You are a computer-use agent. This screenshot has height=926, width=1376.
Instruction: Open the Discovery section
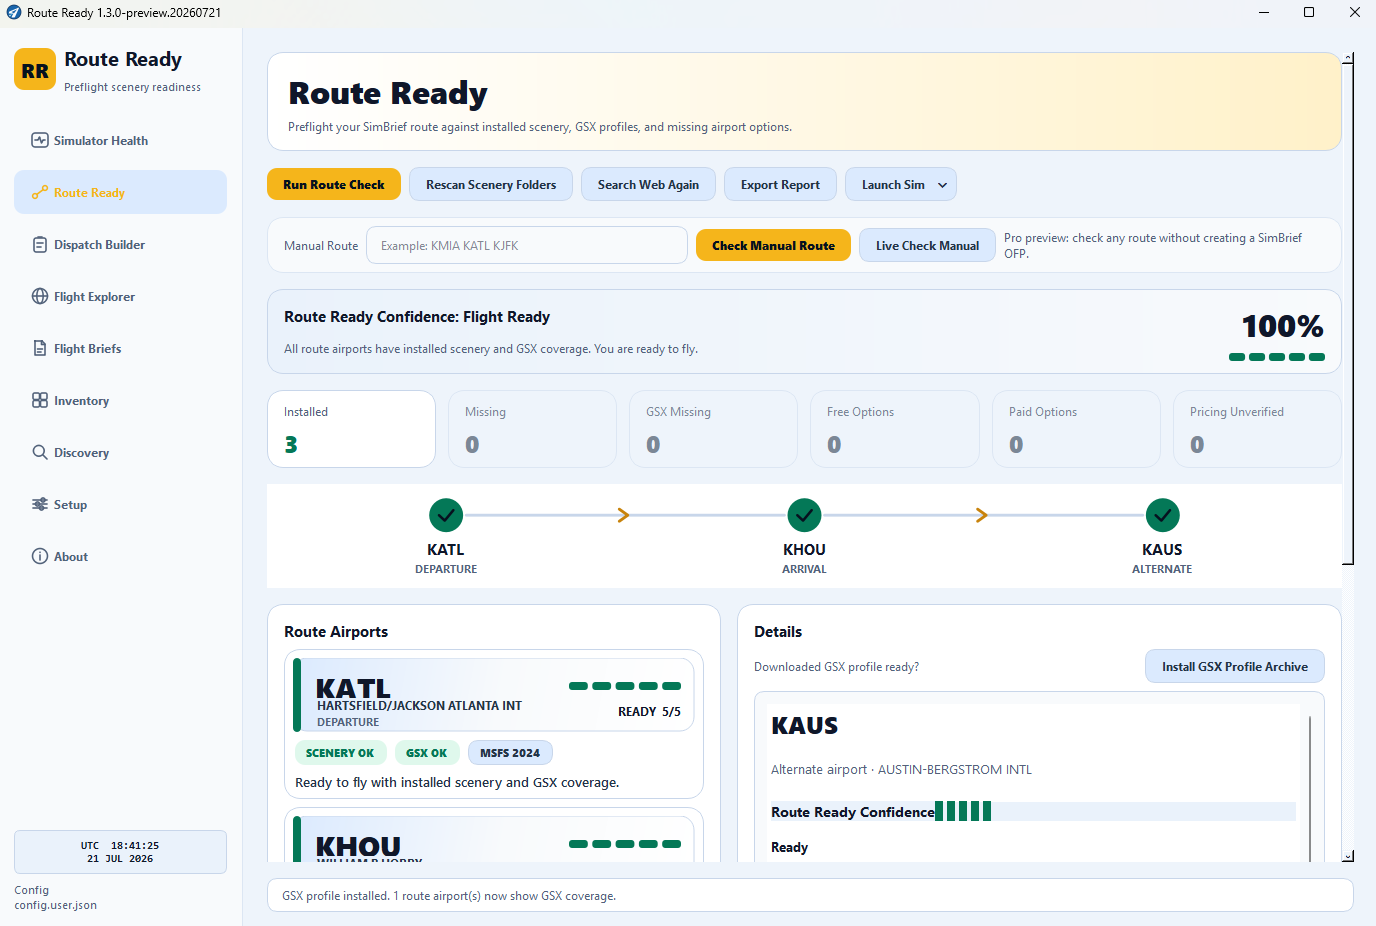point(120,452)
